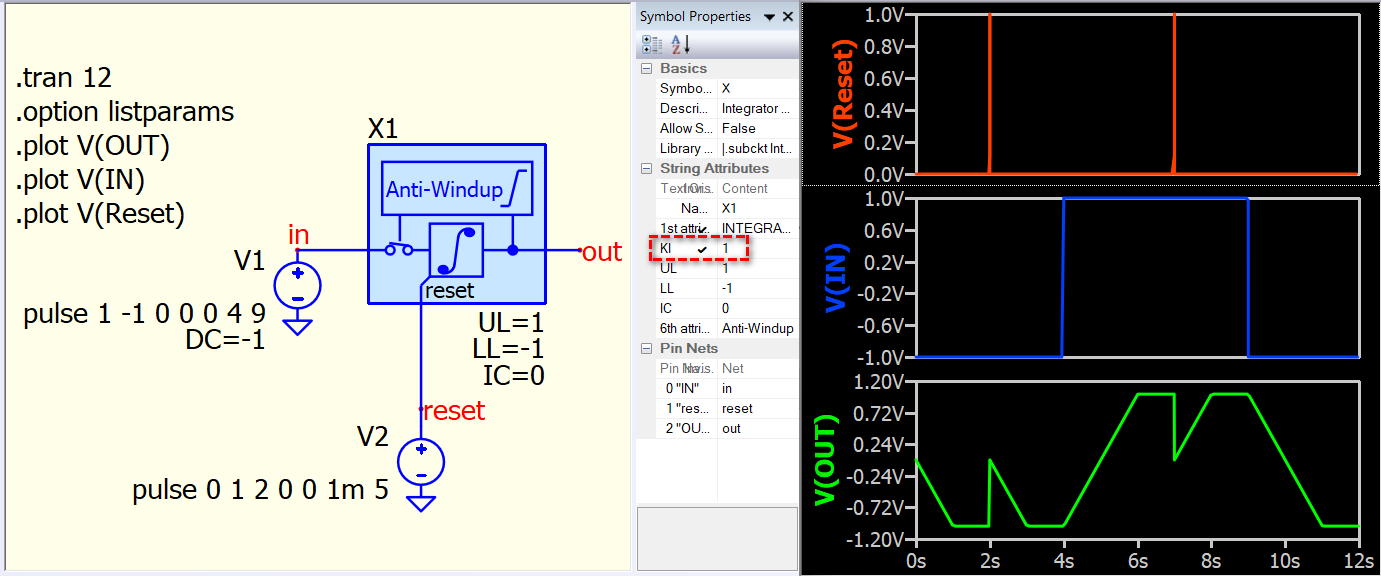Click the UL value field
1381x576 pixels.
(x=757, y=269)
